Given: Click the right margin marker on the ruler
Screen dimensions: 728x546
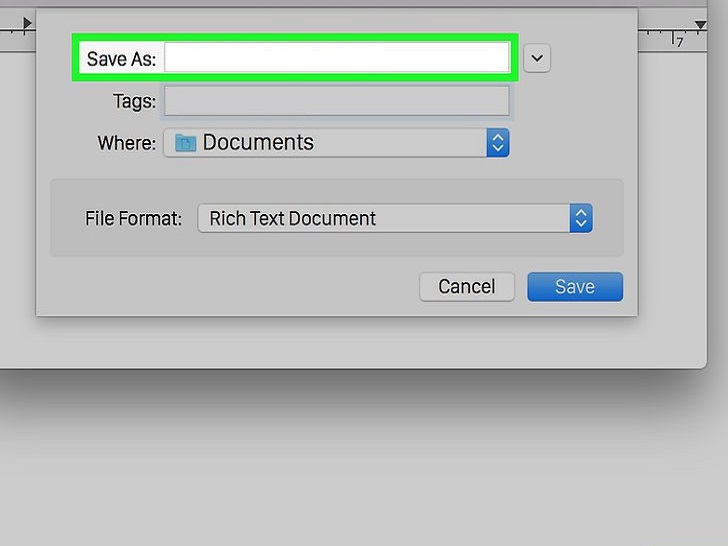Looking at the screenshot, I should pyautogui.click(x=700, y=24).
